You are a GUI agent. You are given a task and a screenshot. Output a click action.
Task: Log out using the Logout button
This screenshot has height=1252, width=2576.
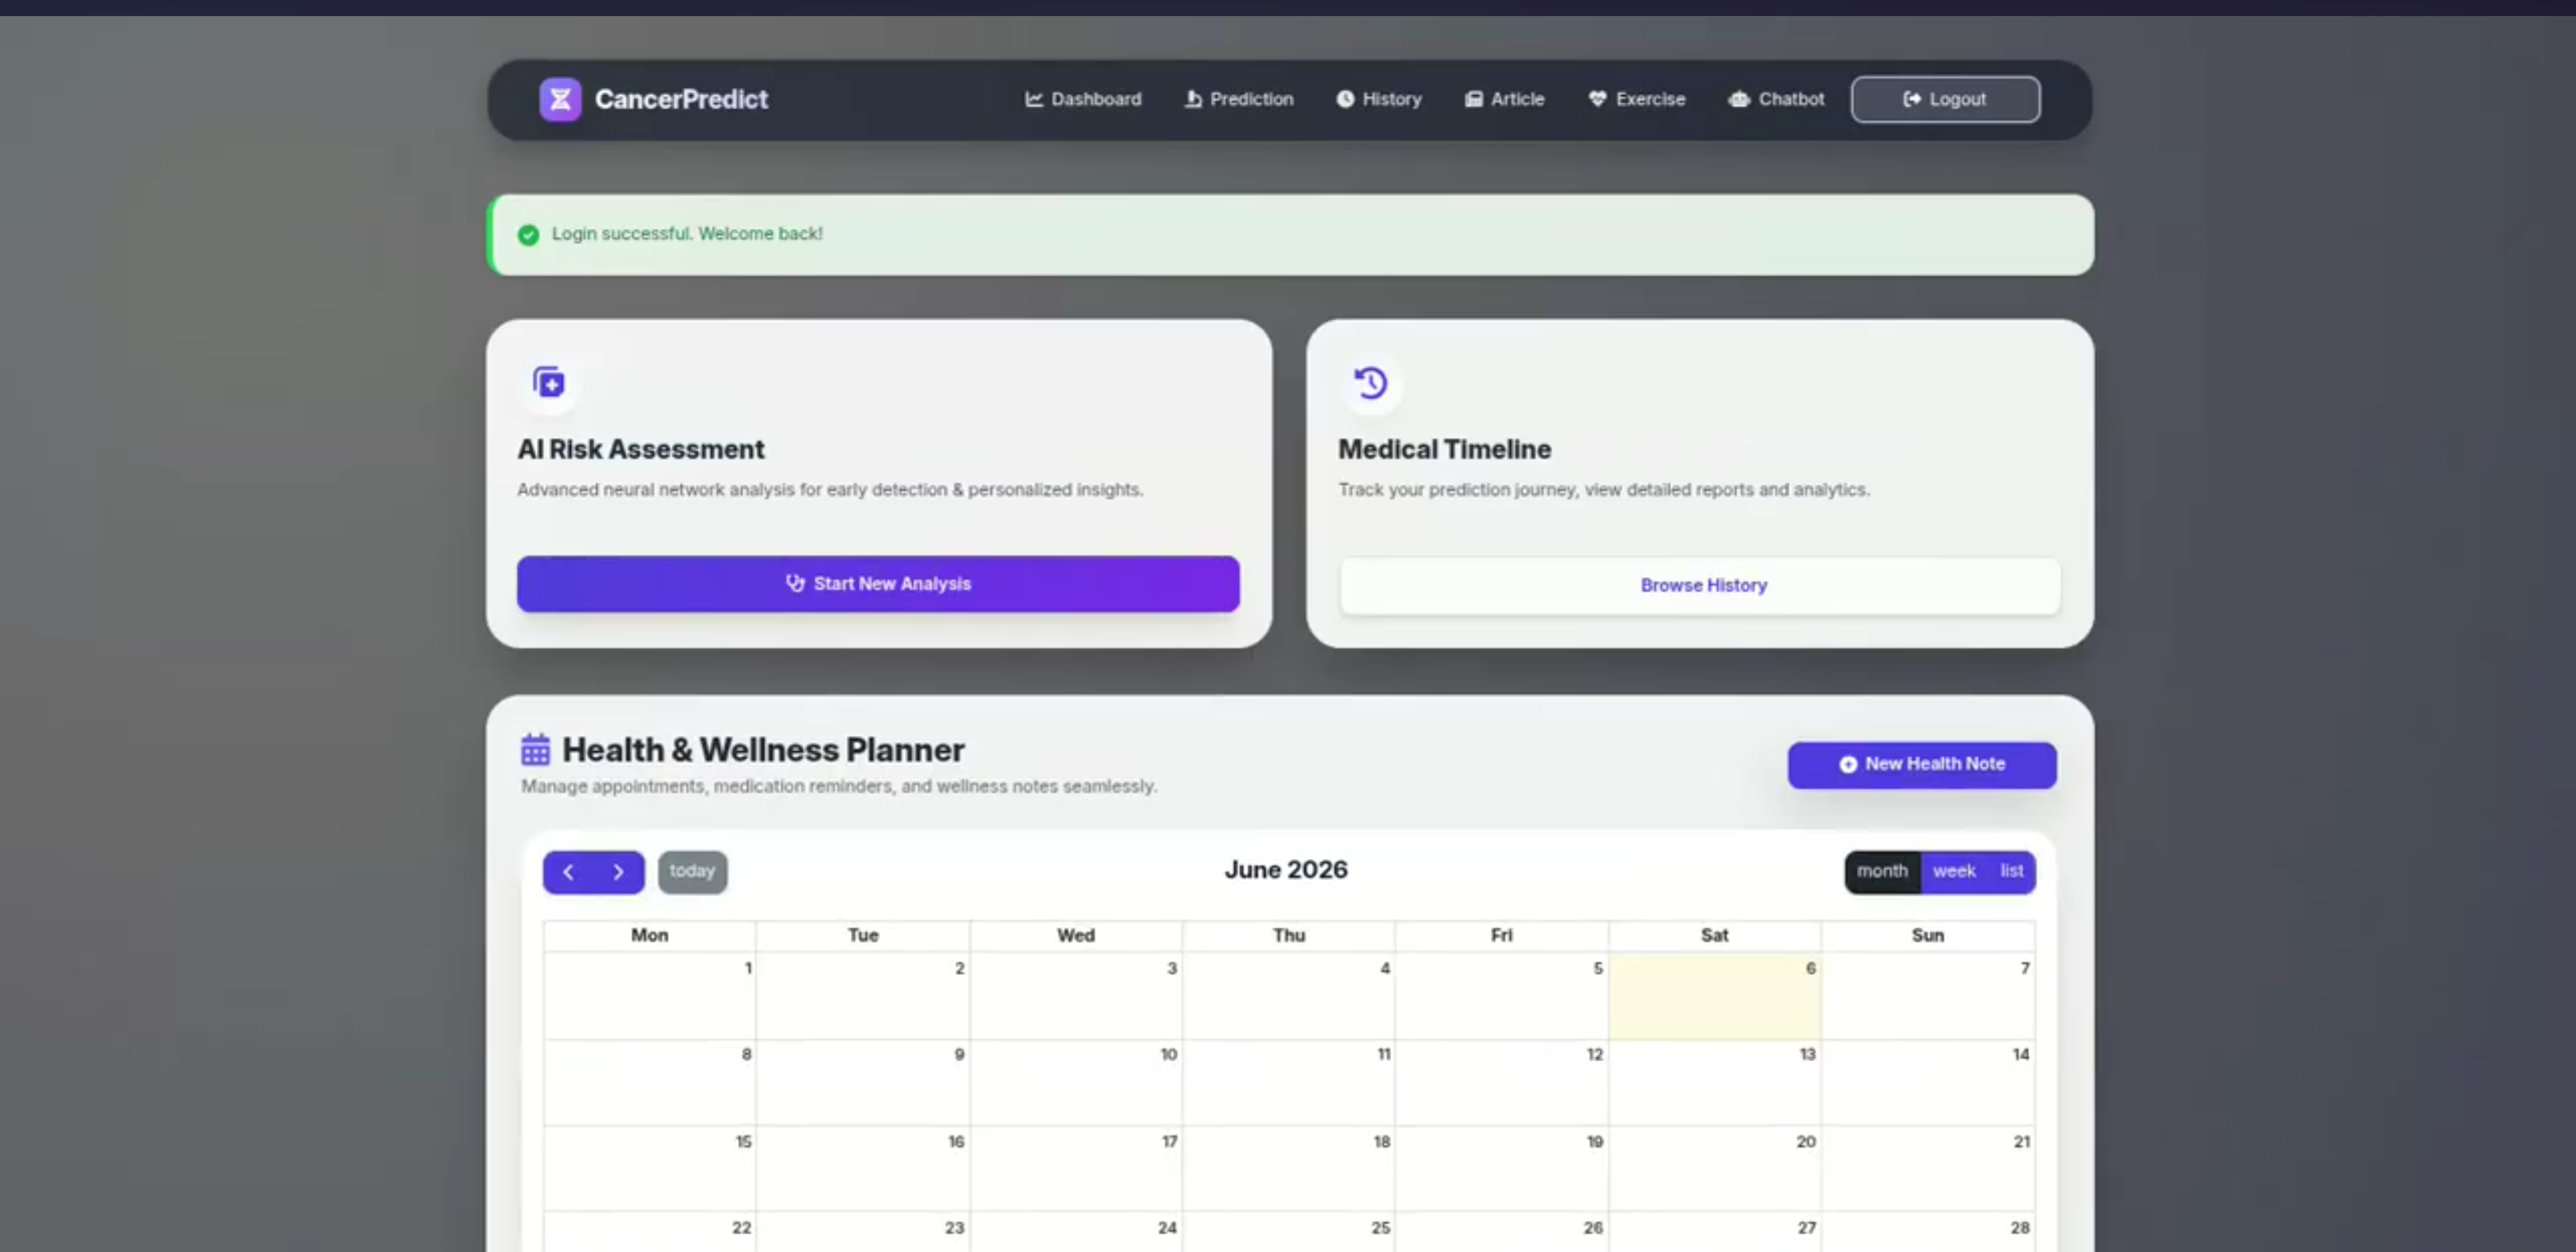1945,99
